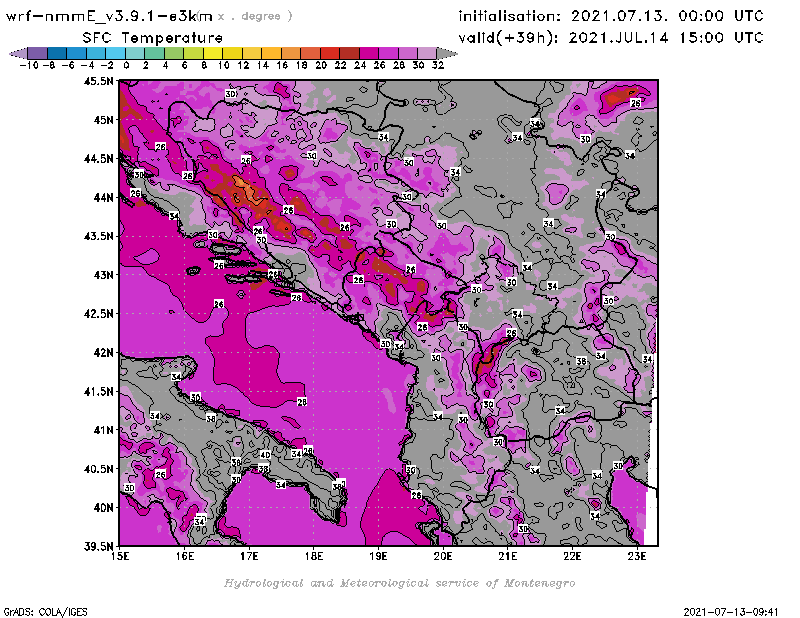Click the initialisation time '2021.07.13. 00:00 UTC'
Image resolution: width=800 pixels, height=618 pixels.
coord(667,16)
